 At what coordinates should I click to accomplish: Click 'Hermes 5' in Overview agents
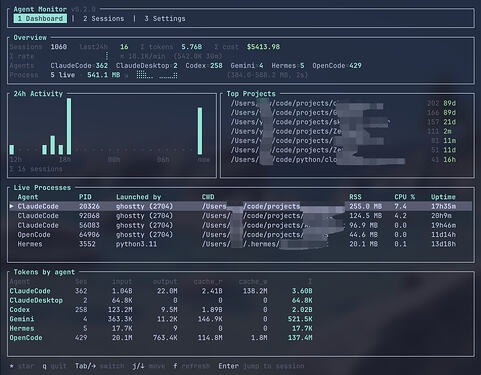point(288,66)
